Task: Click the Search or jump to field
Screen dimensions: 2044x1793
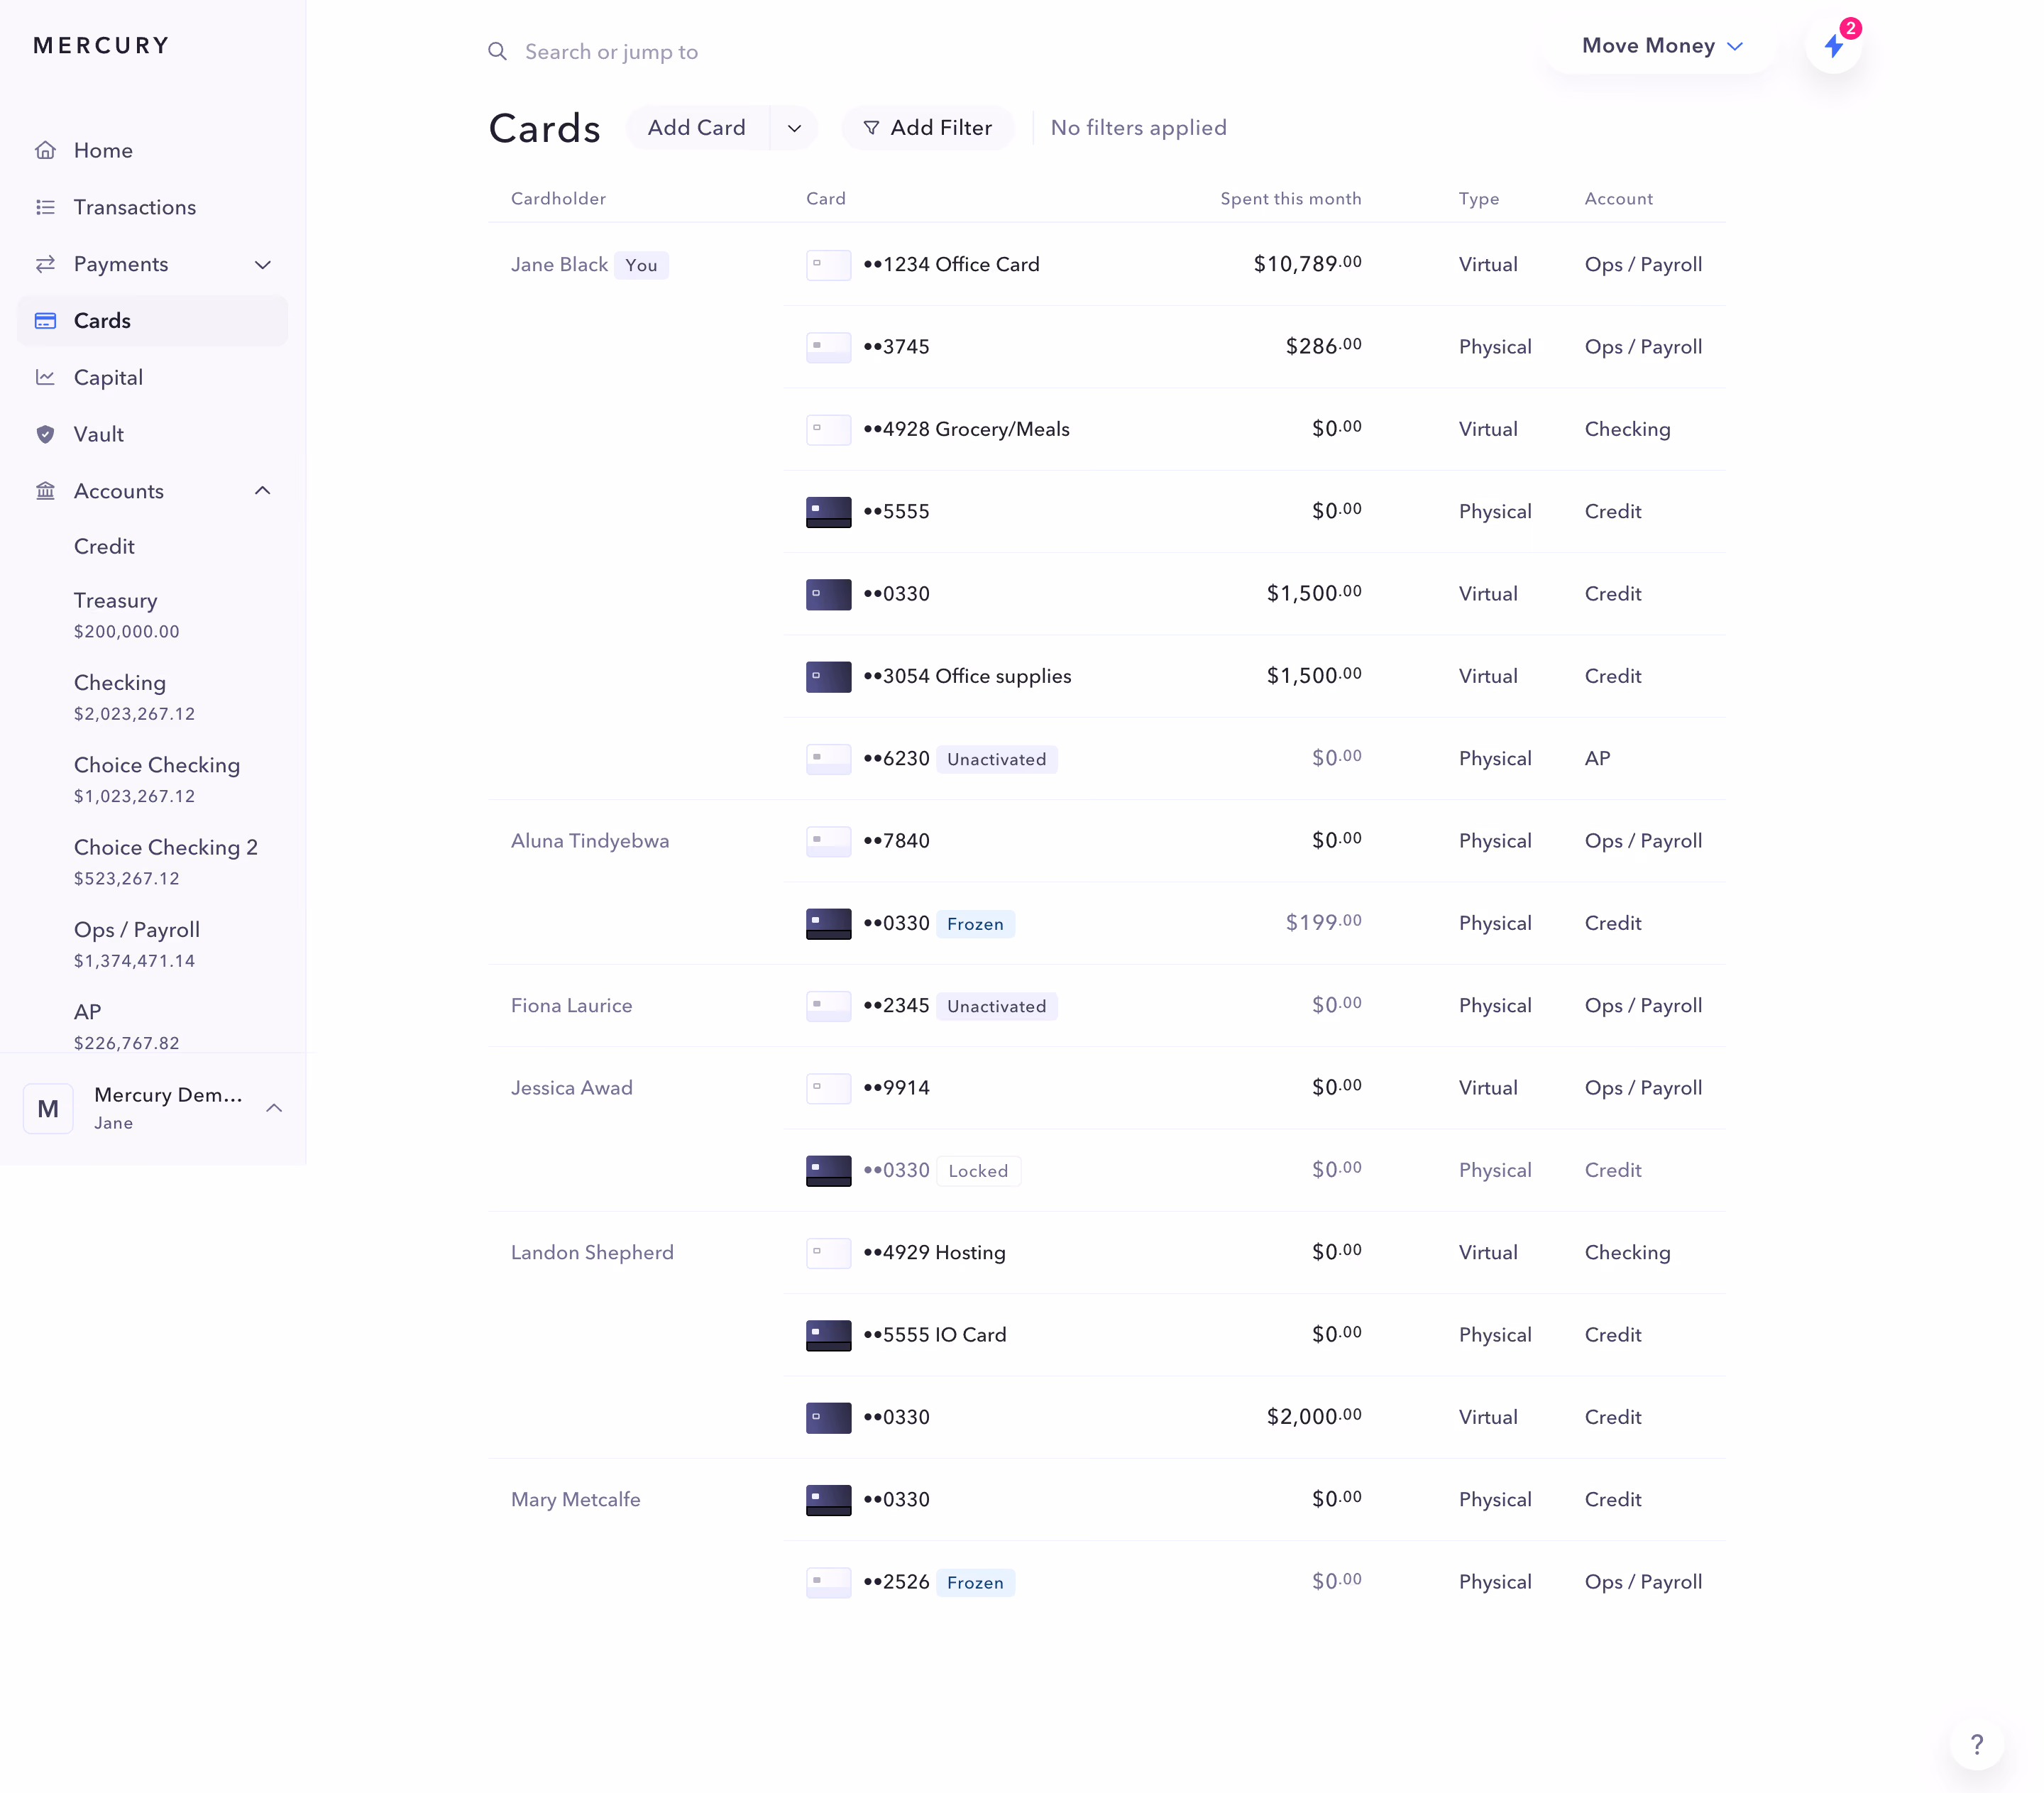Action: point(611,51)
